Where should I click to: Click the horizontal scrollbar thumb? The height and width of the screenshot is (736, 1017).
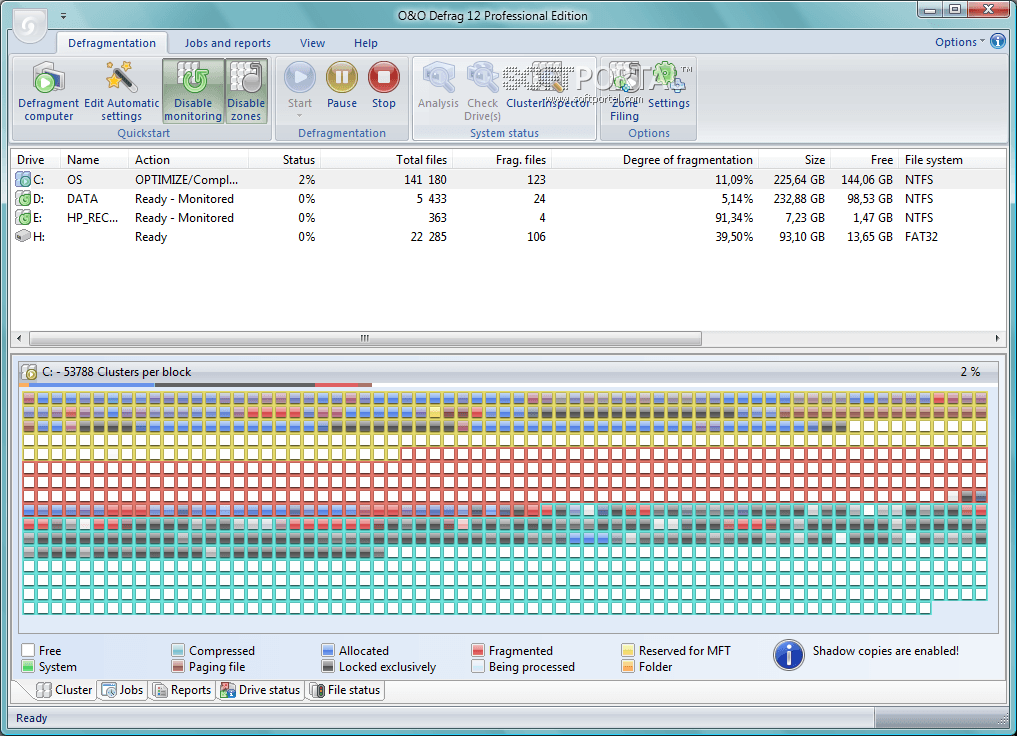(365, 338)
